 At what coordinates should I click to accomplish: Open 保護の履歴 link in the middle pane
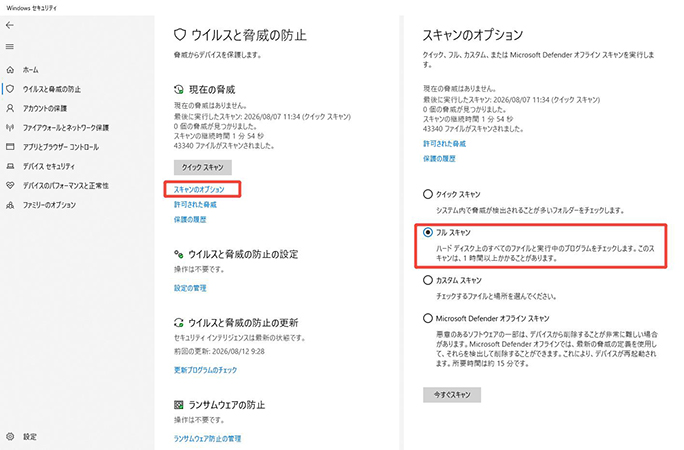pyautogui.click(x=190, y=219)
